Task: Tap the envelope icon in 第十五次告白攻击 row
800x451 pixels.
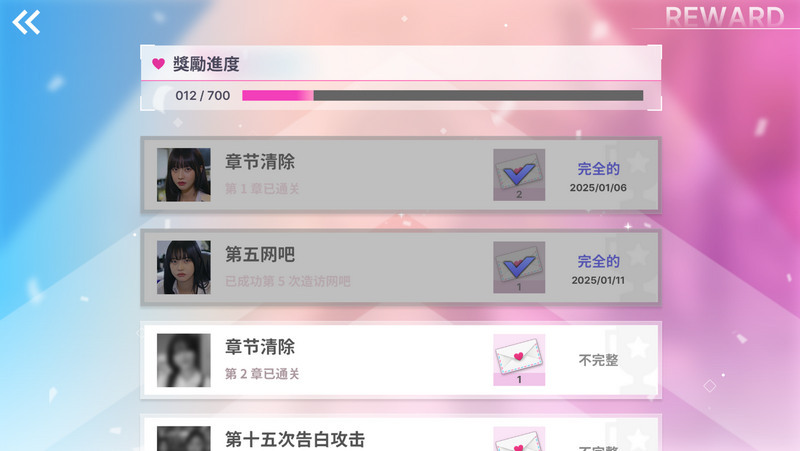Action: click(x=519, y=439)
